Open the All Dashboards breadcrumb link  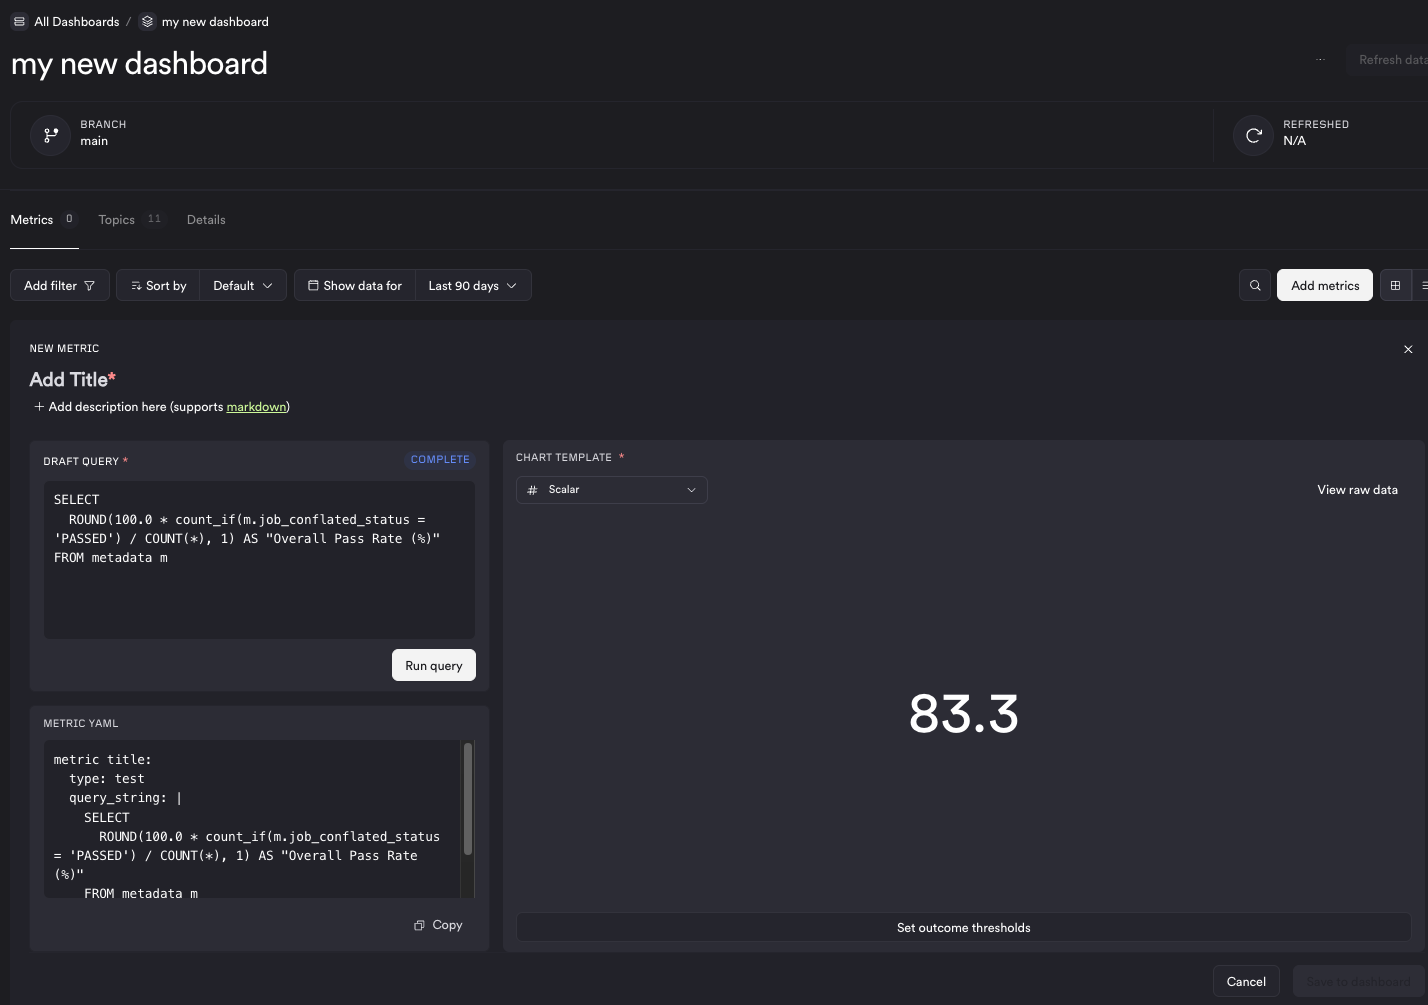click(76, 21)
